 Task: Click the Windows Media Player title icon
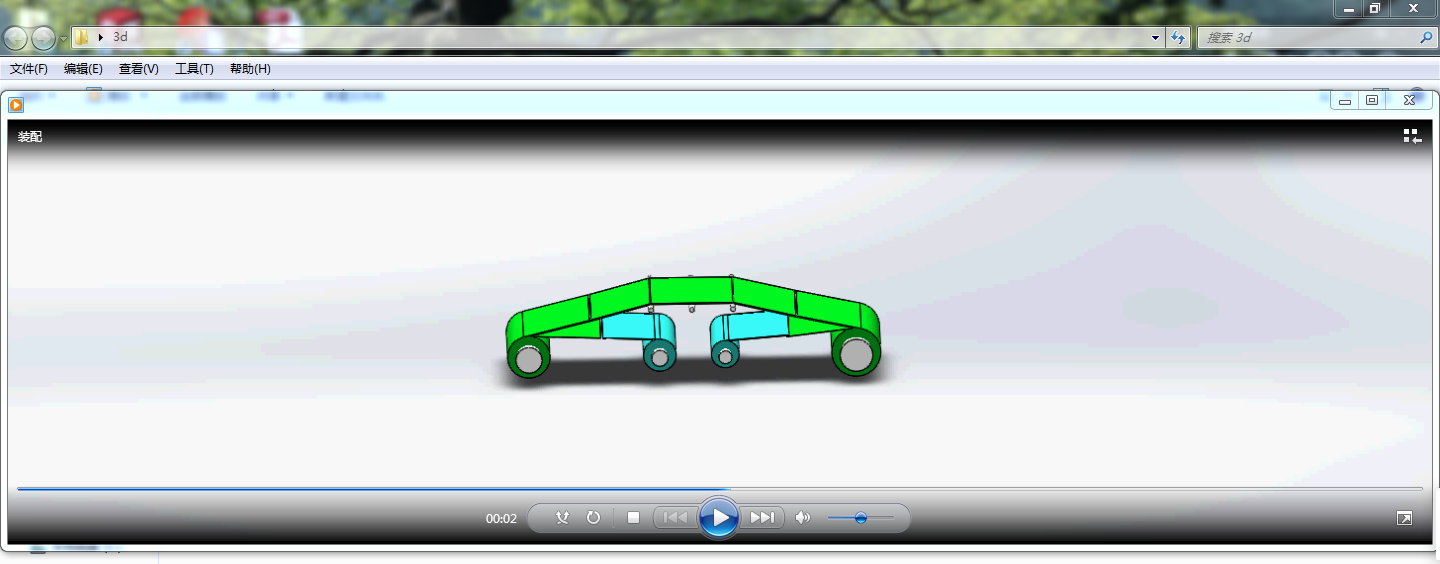coord(16,105)
